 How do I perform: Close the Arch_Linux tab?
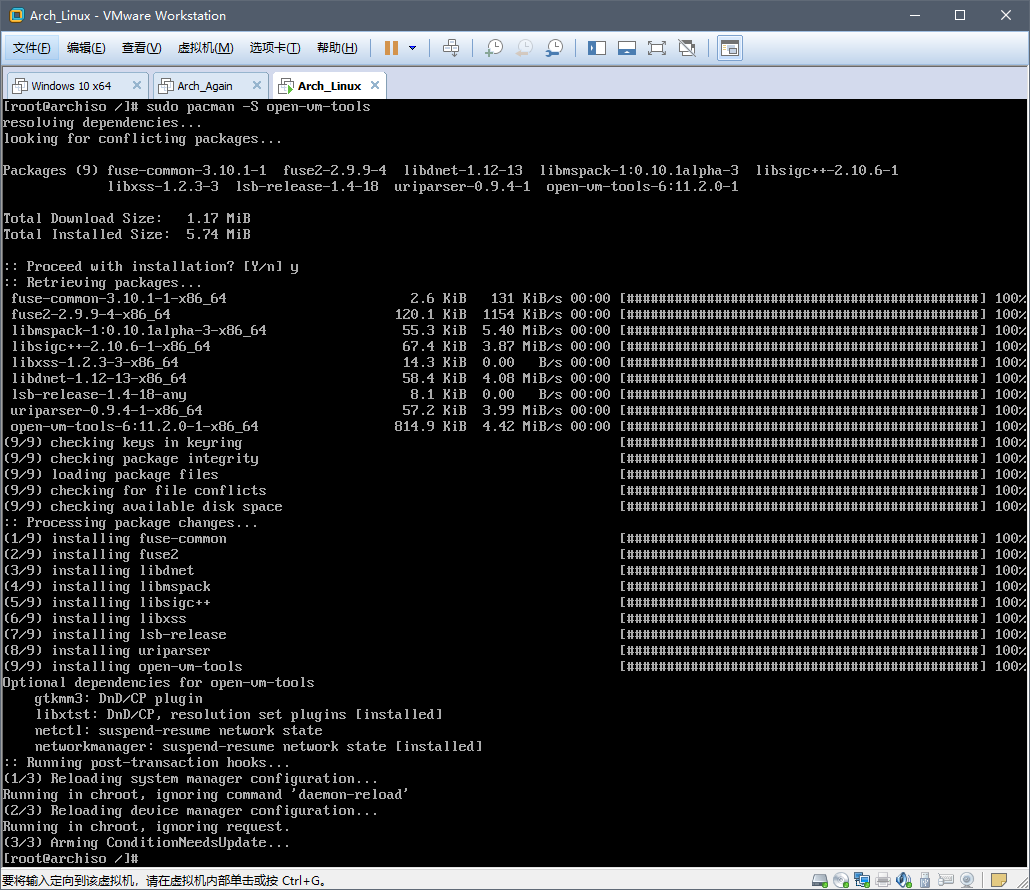click(x=375, y=85)
